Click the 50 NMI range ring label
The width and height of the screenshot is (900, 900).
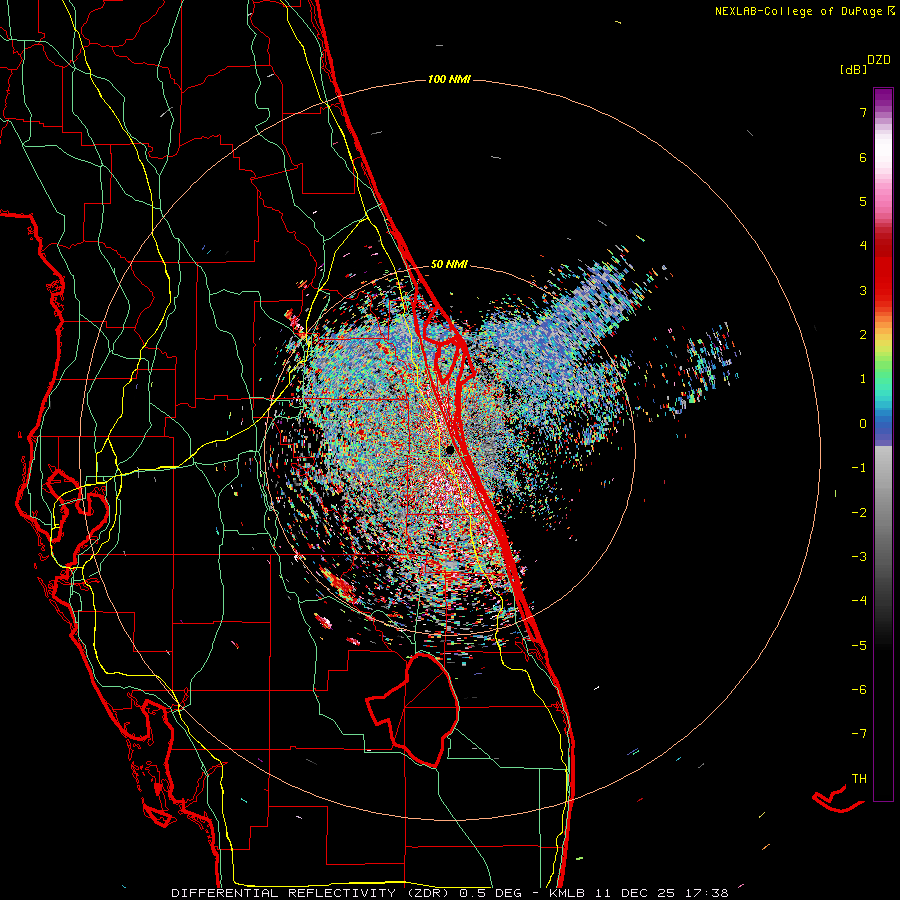tap(449, 264)
